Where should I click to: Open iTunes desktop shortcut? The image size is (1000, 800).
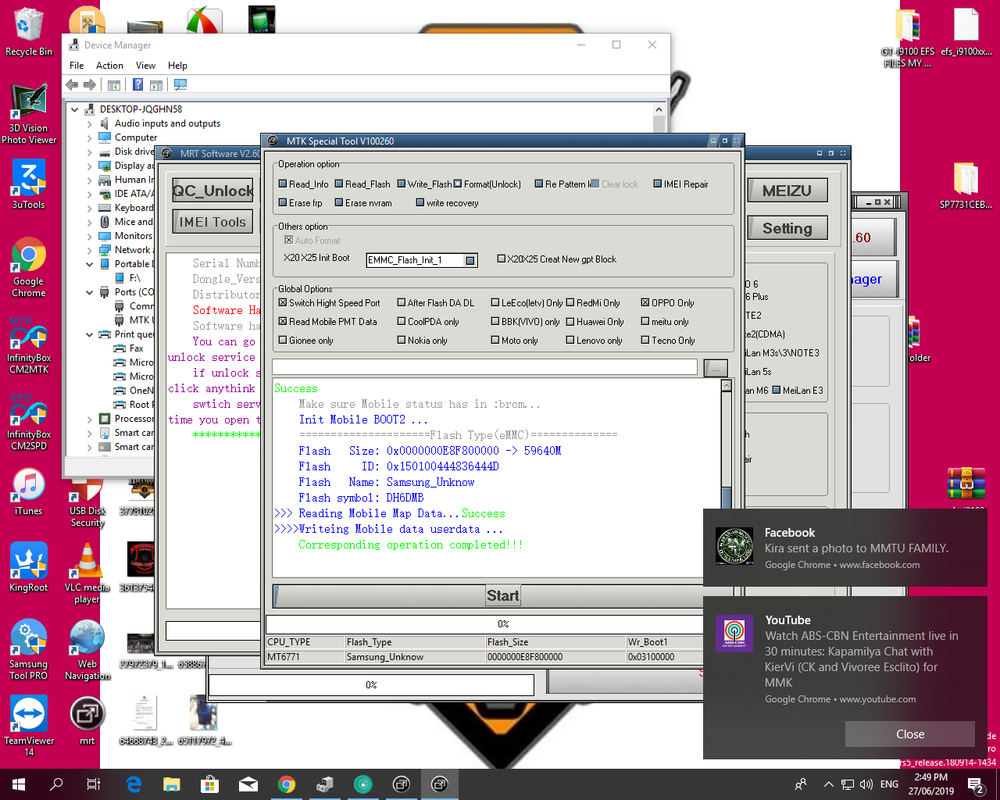pyautogui.click(x=28, y=491)
